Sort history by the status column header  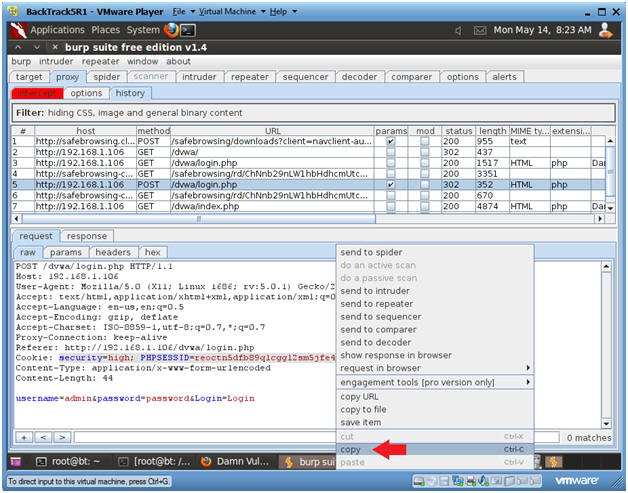459,131
